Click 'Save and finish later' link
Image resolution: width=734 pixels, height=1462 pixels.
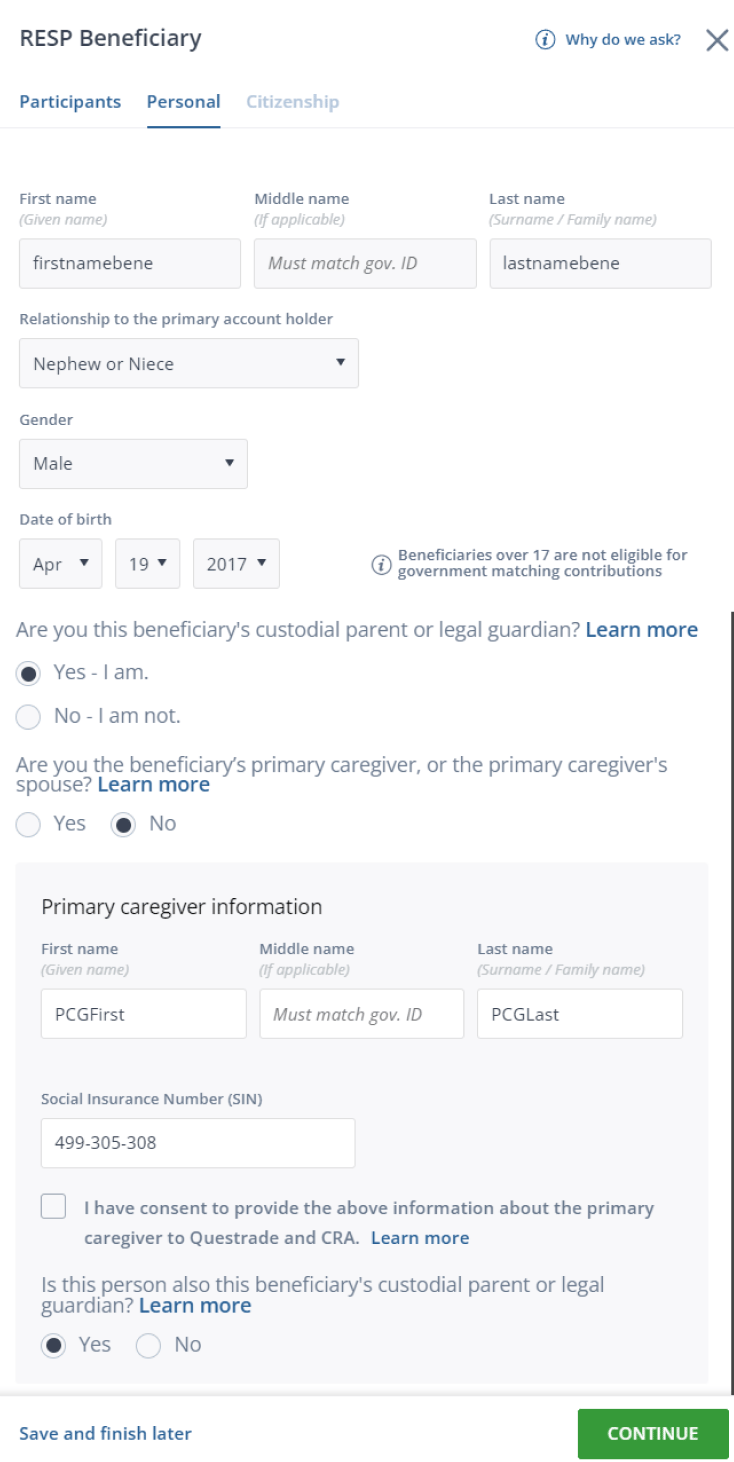point(105,1433)
